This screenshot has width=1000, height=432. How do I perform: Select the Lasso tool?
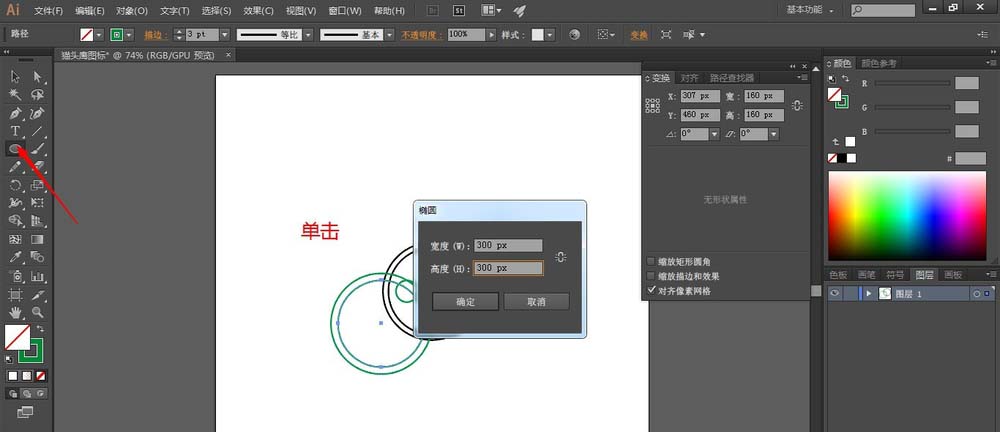[37, 95]
